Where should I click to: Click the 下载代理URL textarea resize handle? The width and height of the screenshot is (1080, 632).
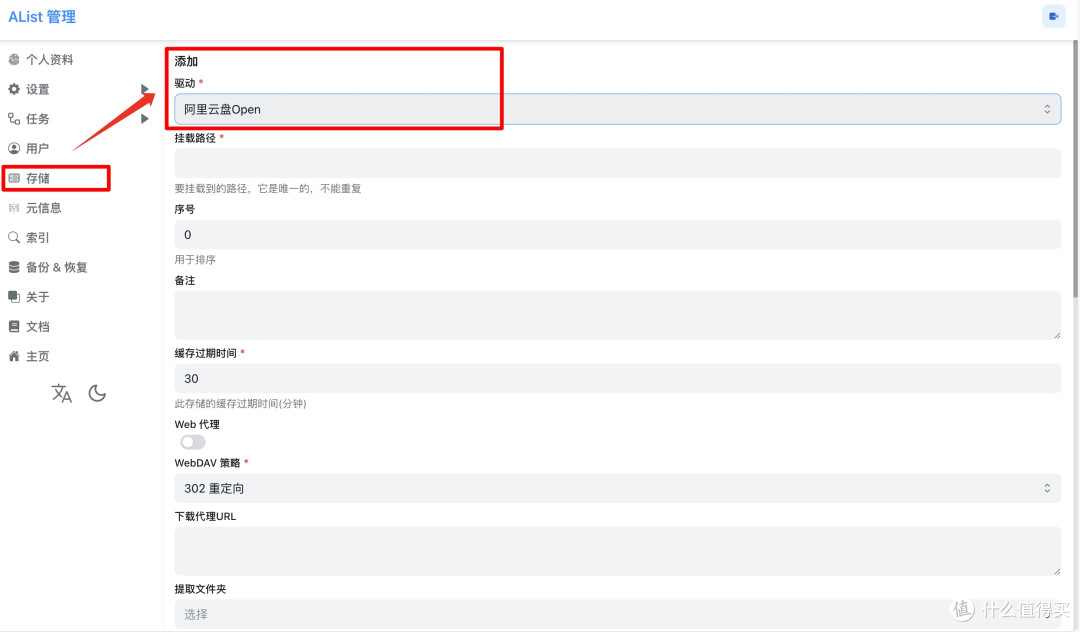tap(1057, 571)
